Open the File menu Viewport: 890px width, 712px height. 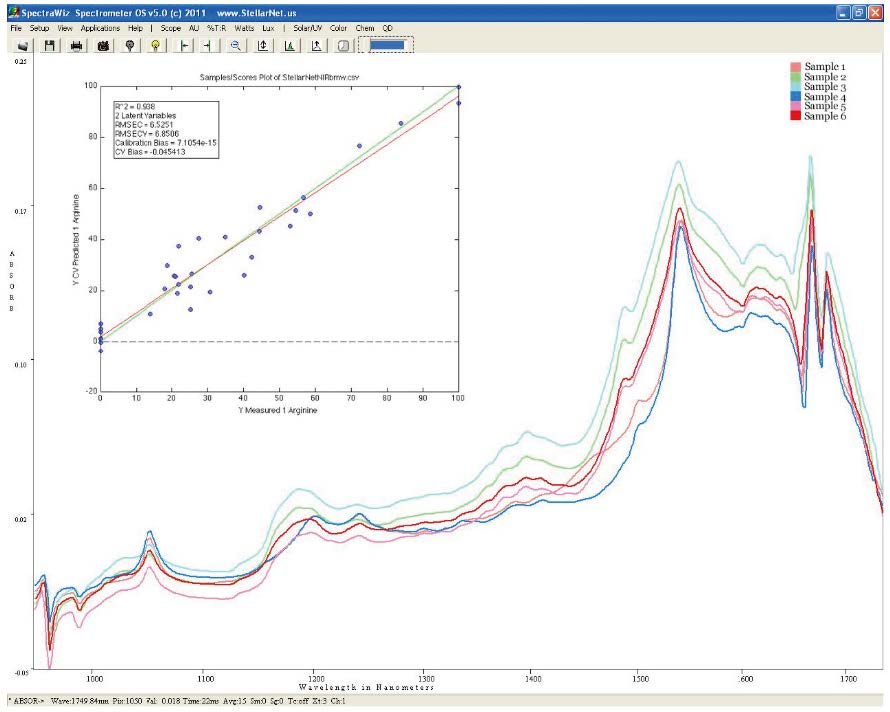pos(16,29)
